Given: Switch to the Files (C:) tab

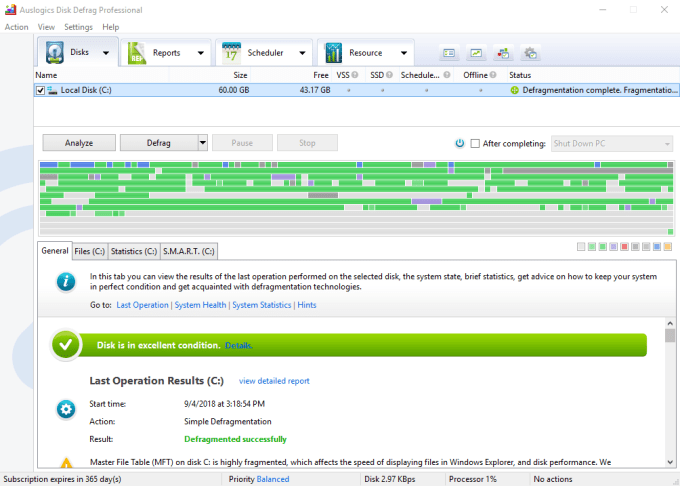Looking at the screenshot, I should (89, 251).
